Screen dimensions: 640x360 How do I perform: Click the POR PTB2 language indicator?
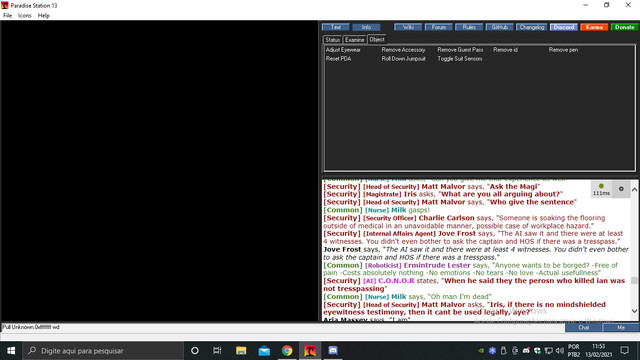(x=573, y=351)
